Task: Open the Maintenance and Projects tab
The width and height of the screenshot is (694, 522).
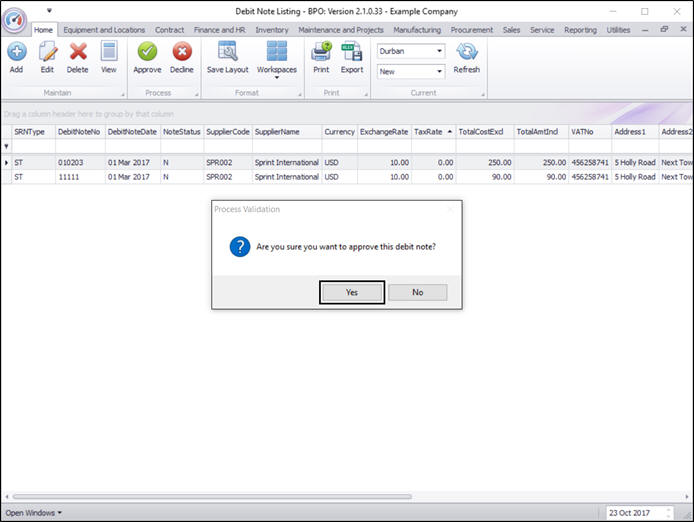Action: [x=341, y=30]
